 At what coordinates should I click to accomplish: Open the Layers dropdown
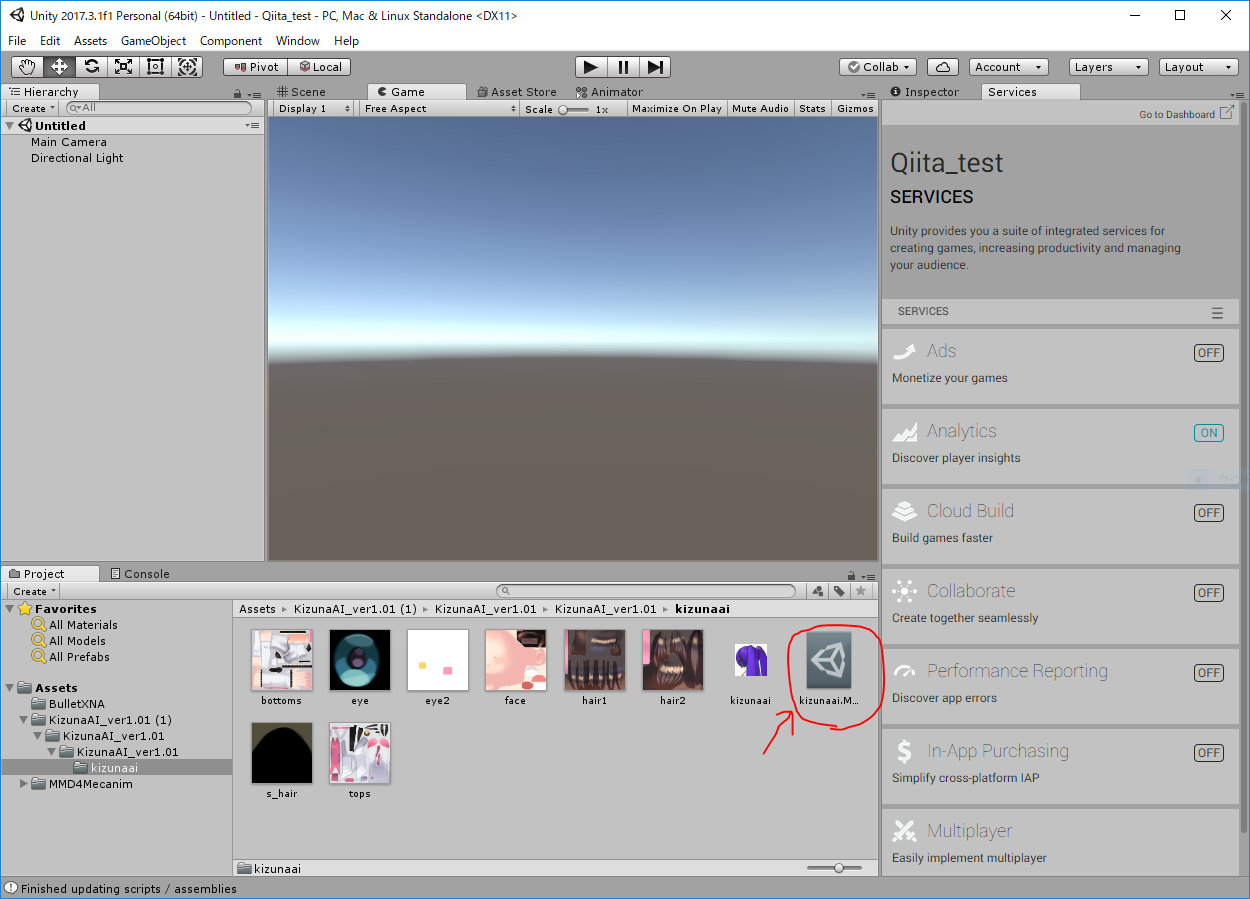1108,67
